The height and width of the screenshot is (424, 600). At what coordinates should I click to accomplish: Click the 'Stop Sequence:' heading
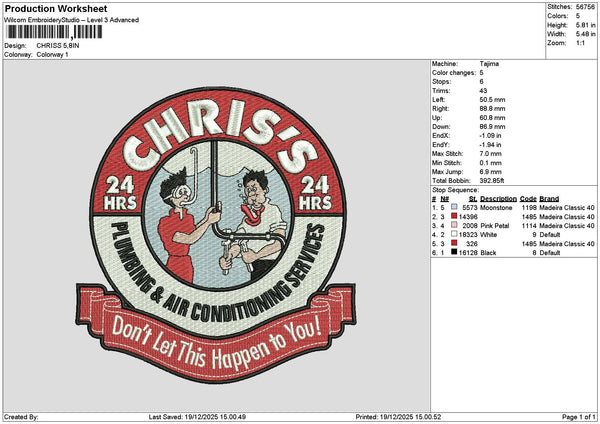click(x=455, y=190)
